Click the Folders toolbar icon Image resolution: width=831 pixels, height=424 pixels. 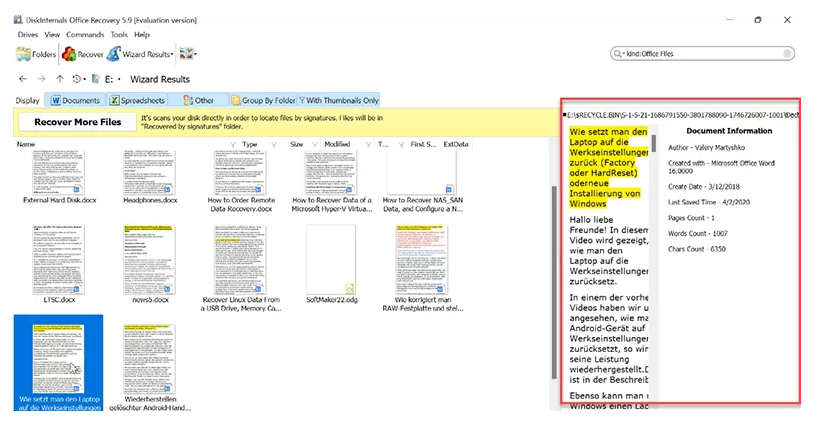pyautogui.click(x=23, y=54)
